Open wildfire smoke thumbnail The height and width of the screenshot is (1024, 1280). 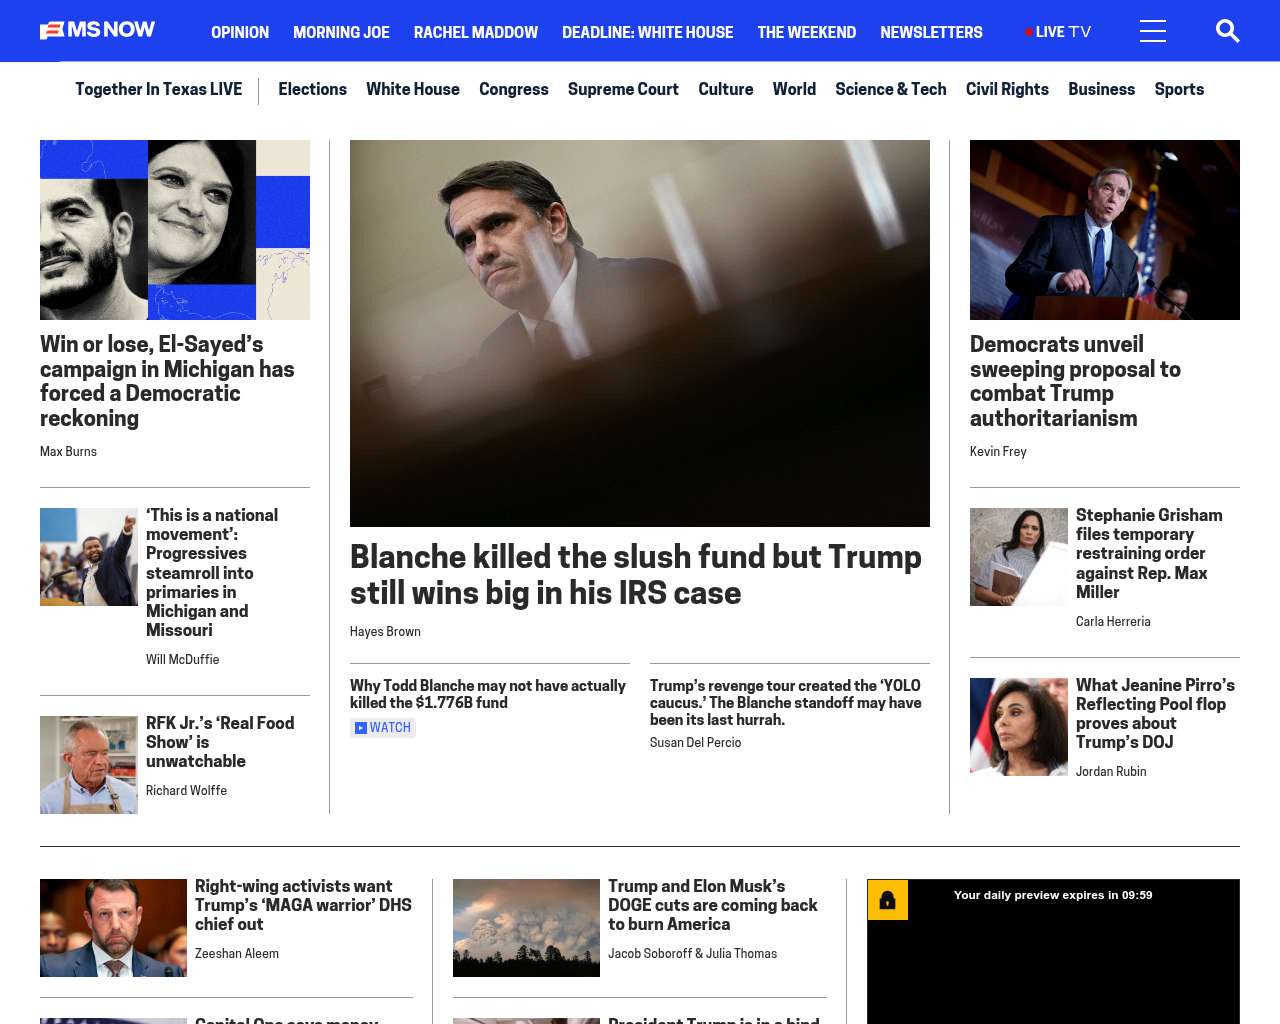[x=526, y=928]
